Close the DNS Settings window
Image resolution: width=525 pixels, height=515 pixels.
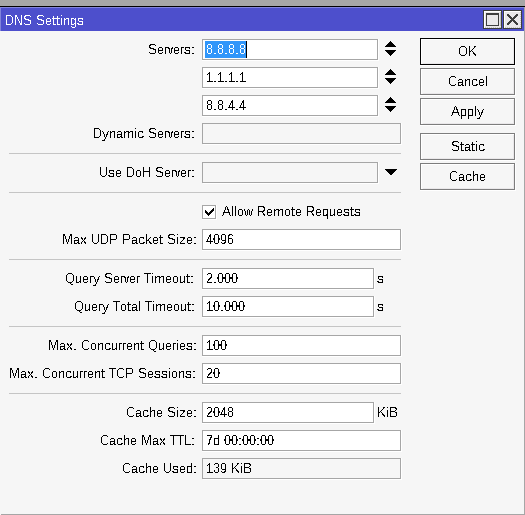(513, 20)
